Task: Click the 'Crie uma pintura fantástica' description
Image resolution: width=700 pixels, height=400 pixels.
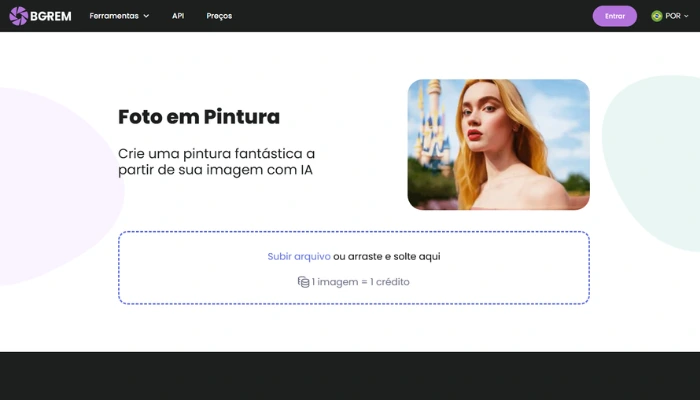Action: coord(216,162)
